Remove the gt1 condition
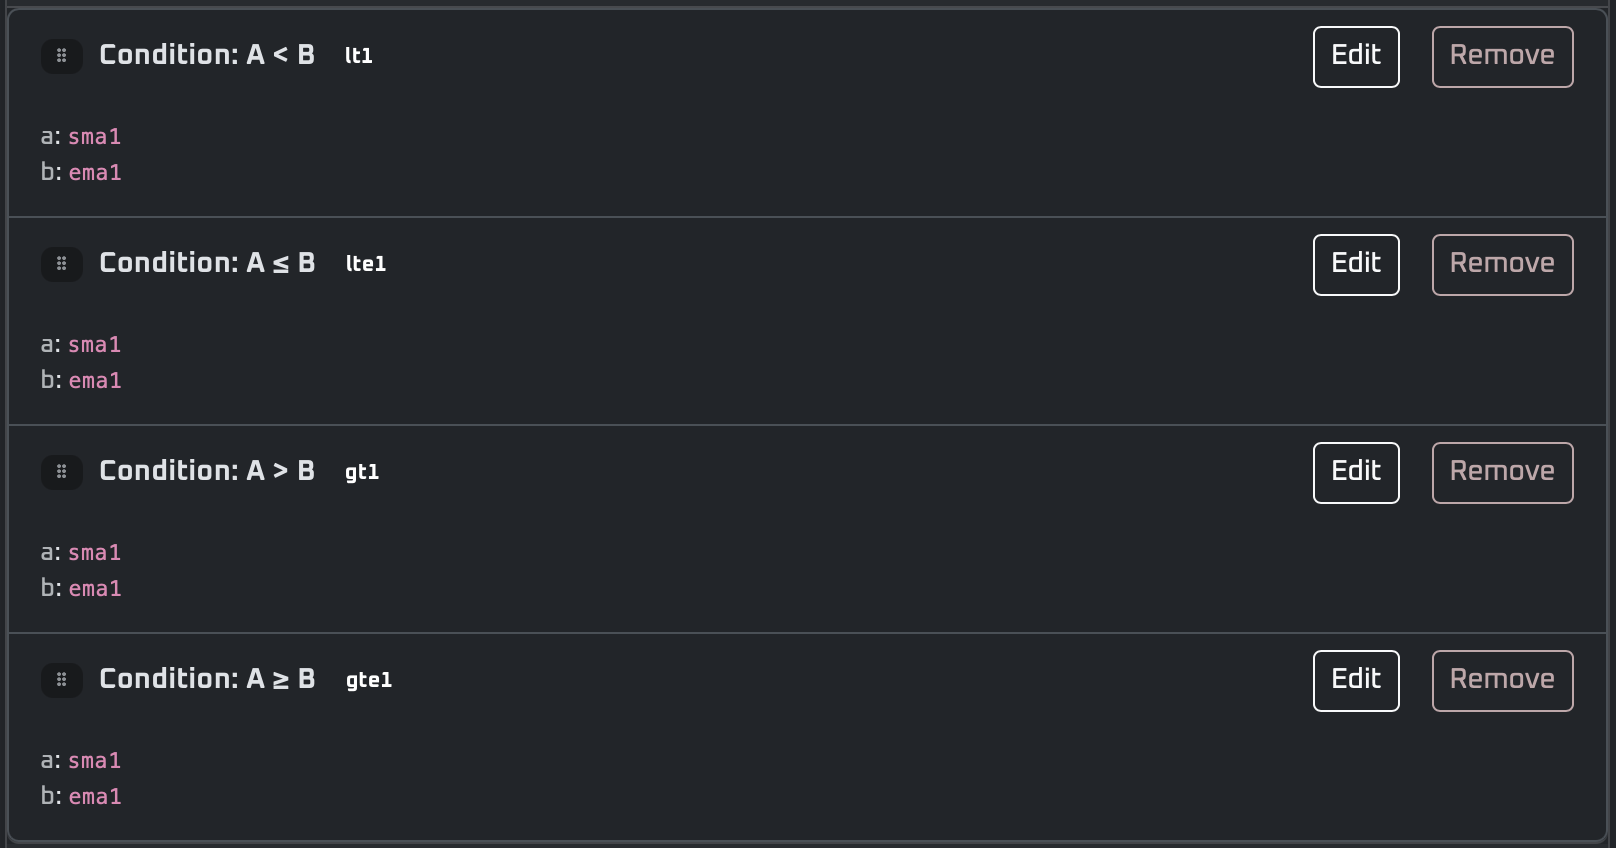Viewport: 1616px width, 848px height. (1502, 473)
